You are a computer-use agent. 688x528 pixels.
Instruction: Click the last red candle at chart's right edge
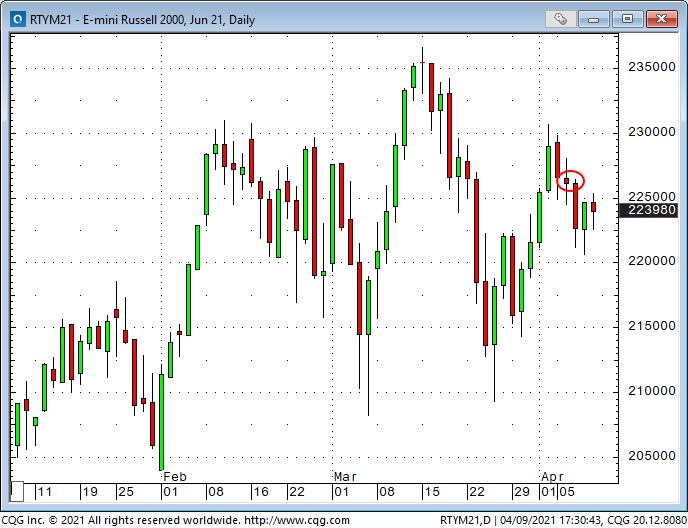coord(594,207)
